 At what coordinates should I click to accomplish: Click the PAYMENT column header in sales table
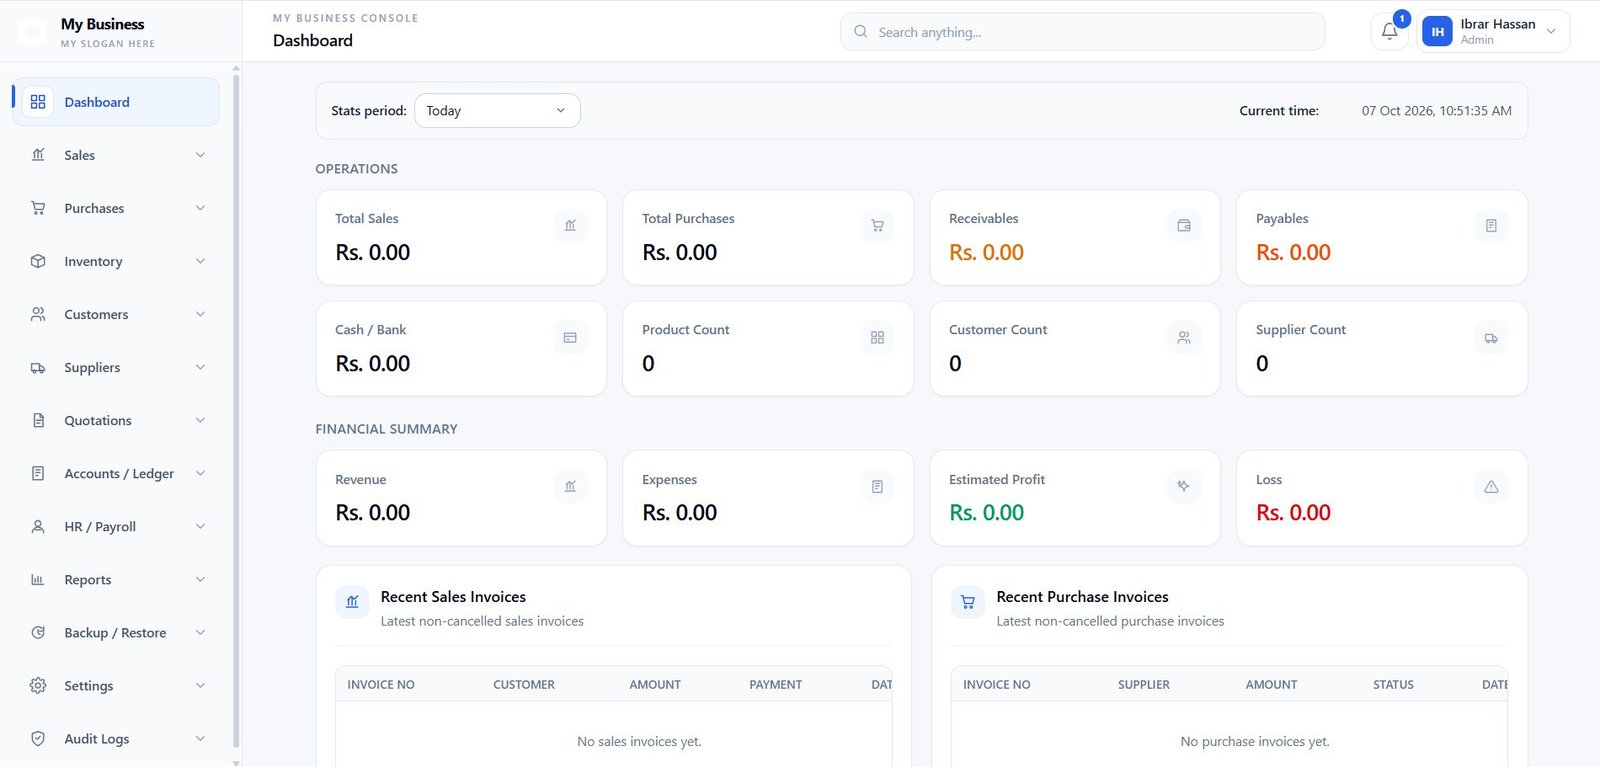tap(776, 685)
